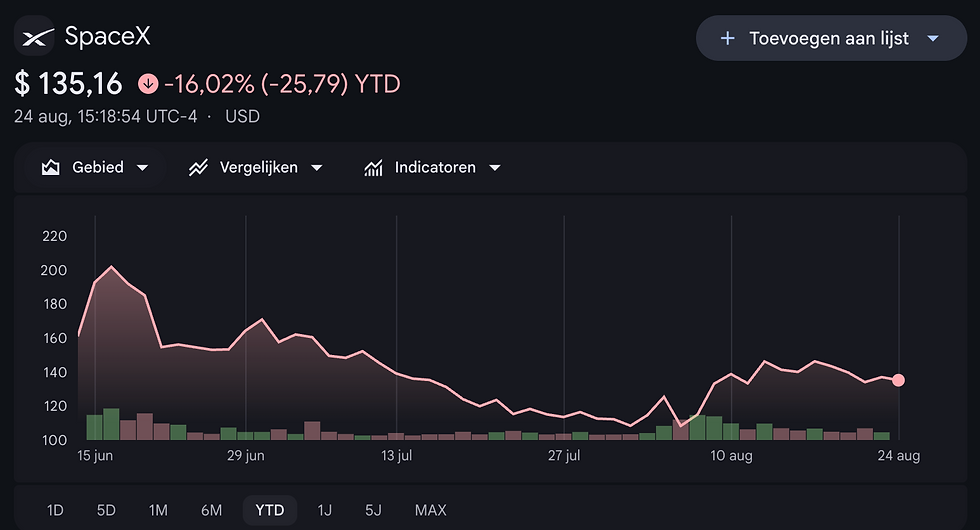
Task: Click the 220 y-axis value label
Action: (54, 236)
